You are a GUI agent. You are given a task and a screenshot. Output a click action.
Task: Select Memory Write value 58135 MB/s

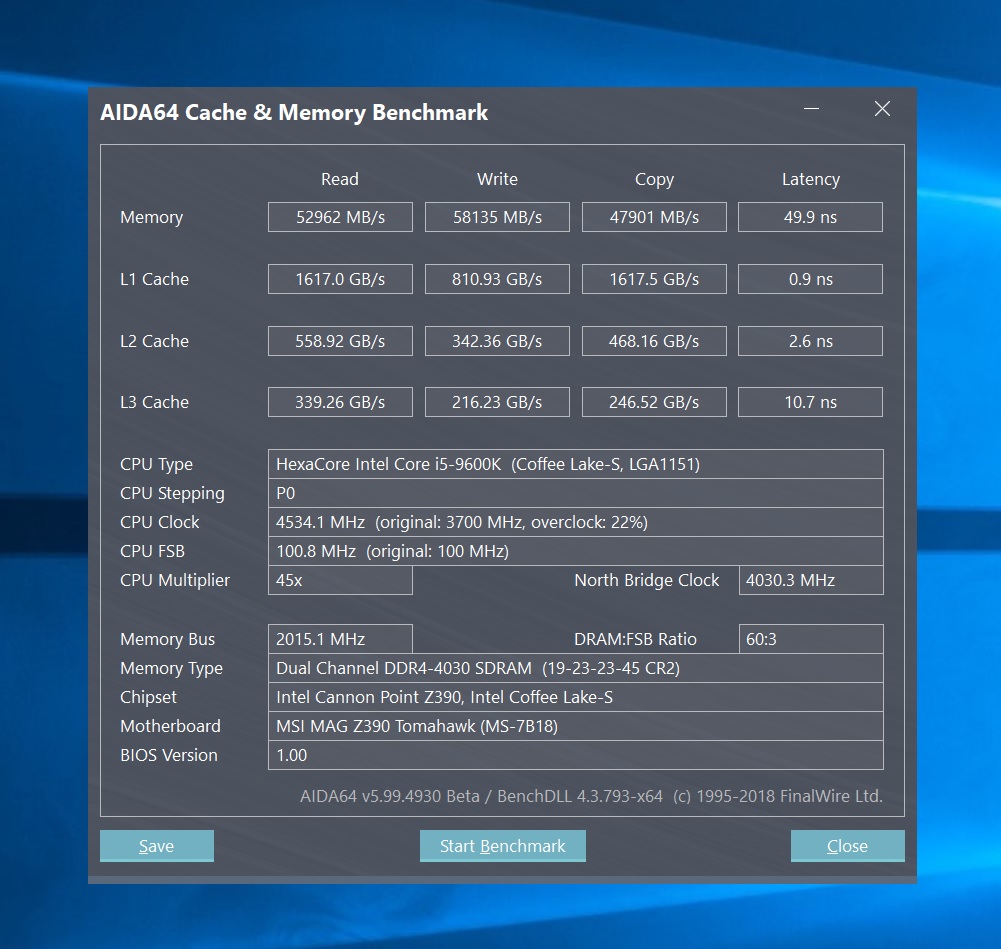[497, 217]
